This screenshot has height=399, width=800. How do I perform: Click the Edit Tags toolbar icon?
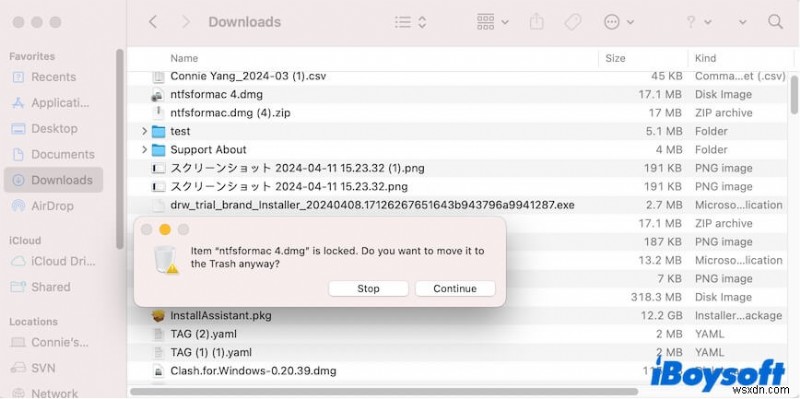(572, 22)
